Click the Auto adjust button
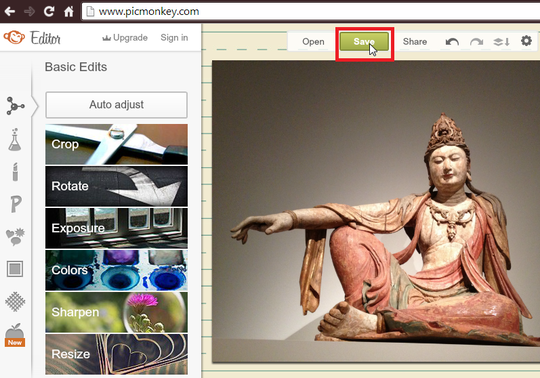Image resolution: width=540 pixels, height=378 pixels. (x=116, y=105)
